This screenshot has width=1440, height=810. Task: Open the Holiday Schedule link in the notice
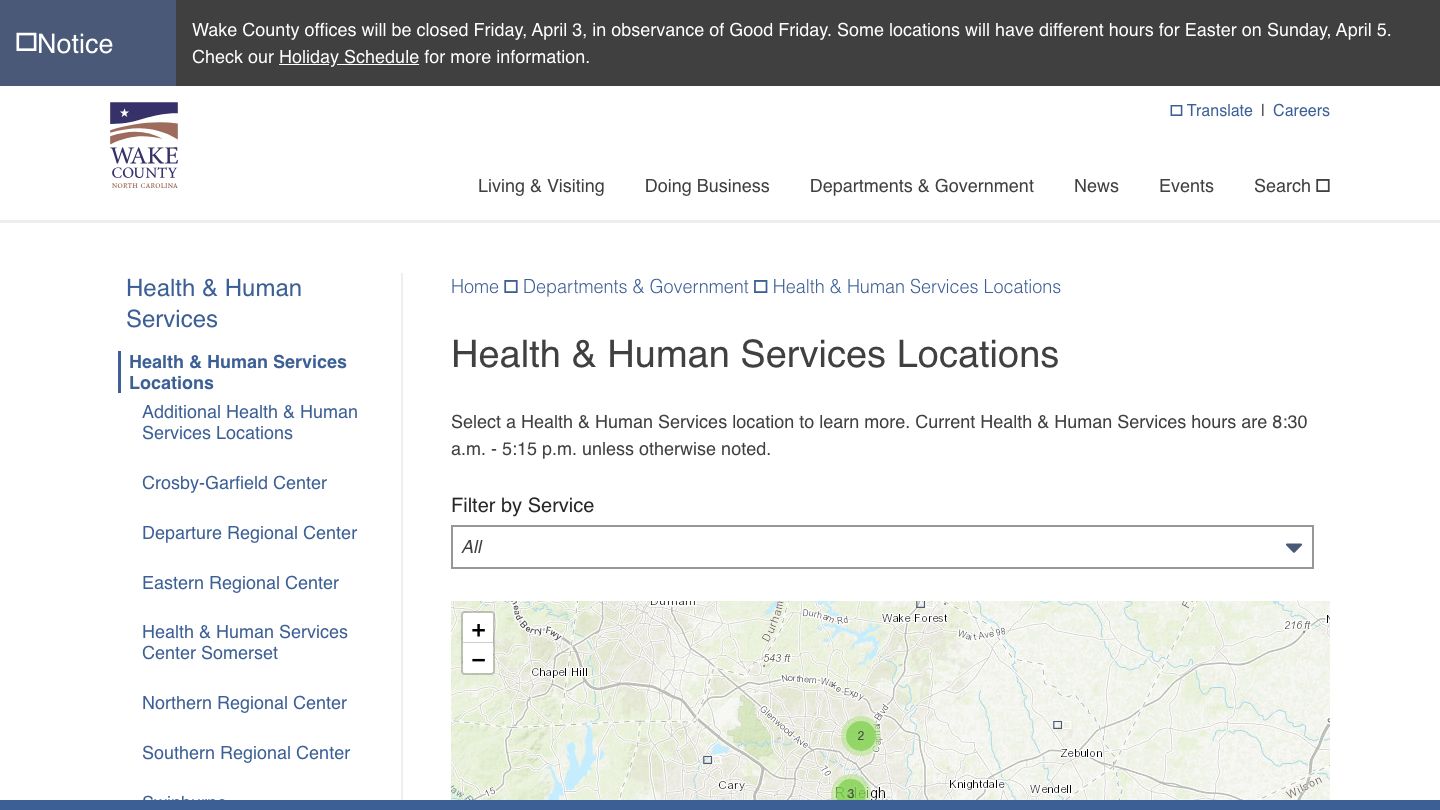(x=348, y=57)
